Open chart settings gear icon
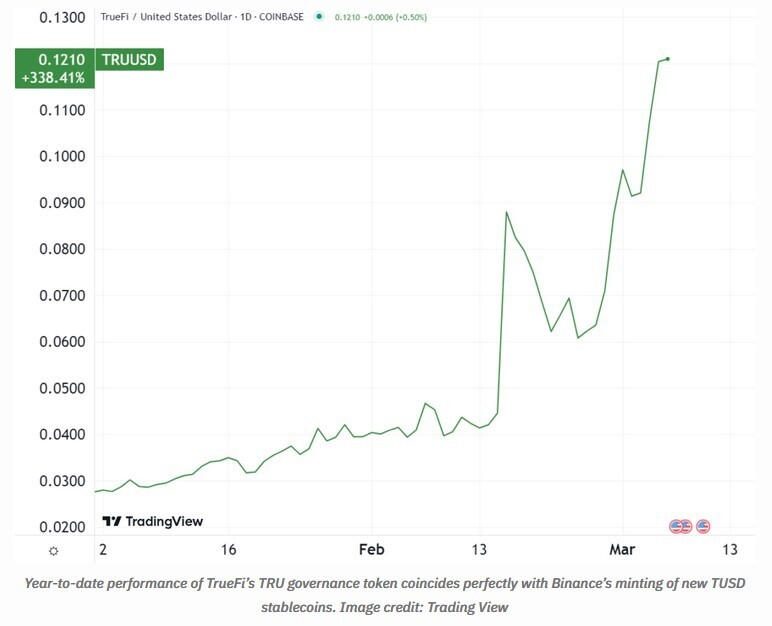Image resolution: width=772 pixels, height=626 pixels. point(53,550)
